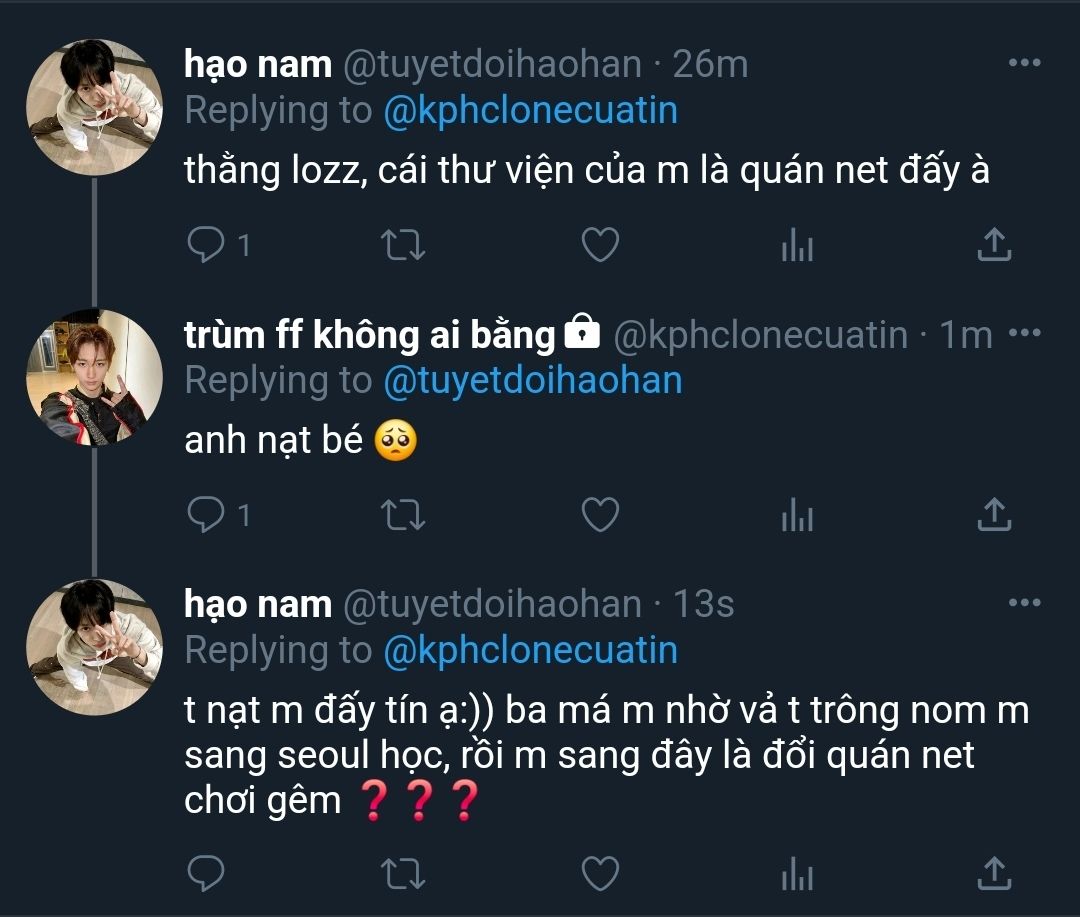The width and height of the screenshot is (1080, 917).
Task: Retweet the first hạo nam tweet
Action: point(404,245)
